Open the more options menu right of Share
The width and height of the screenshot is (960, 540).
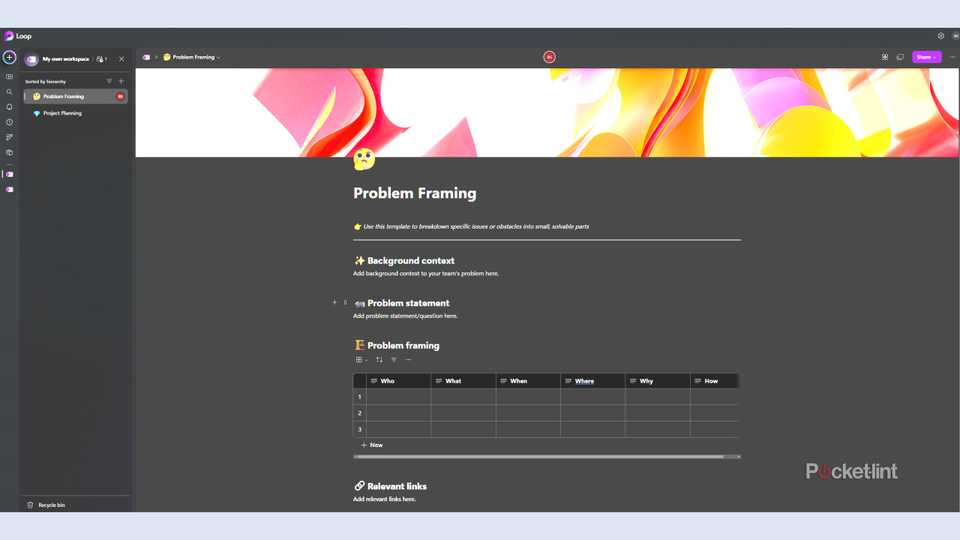tap(951, 57)
